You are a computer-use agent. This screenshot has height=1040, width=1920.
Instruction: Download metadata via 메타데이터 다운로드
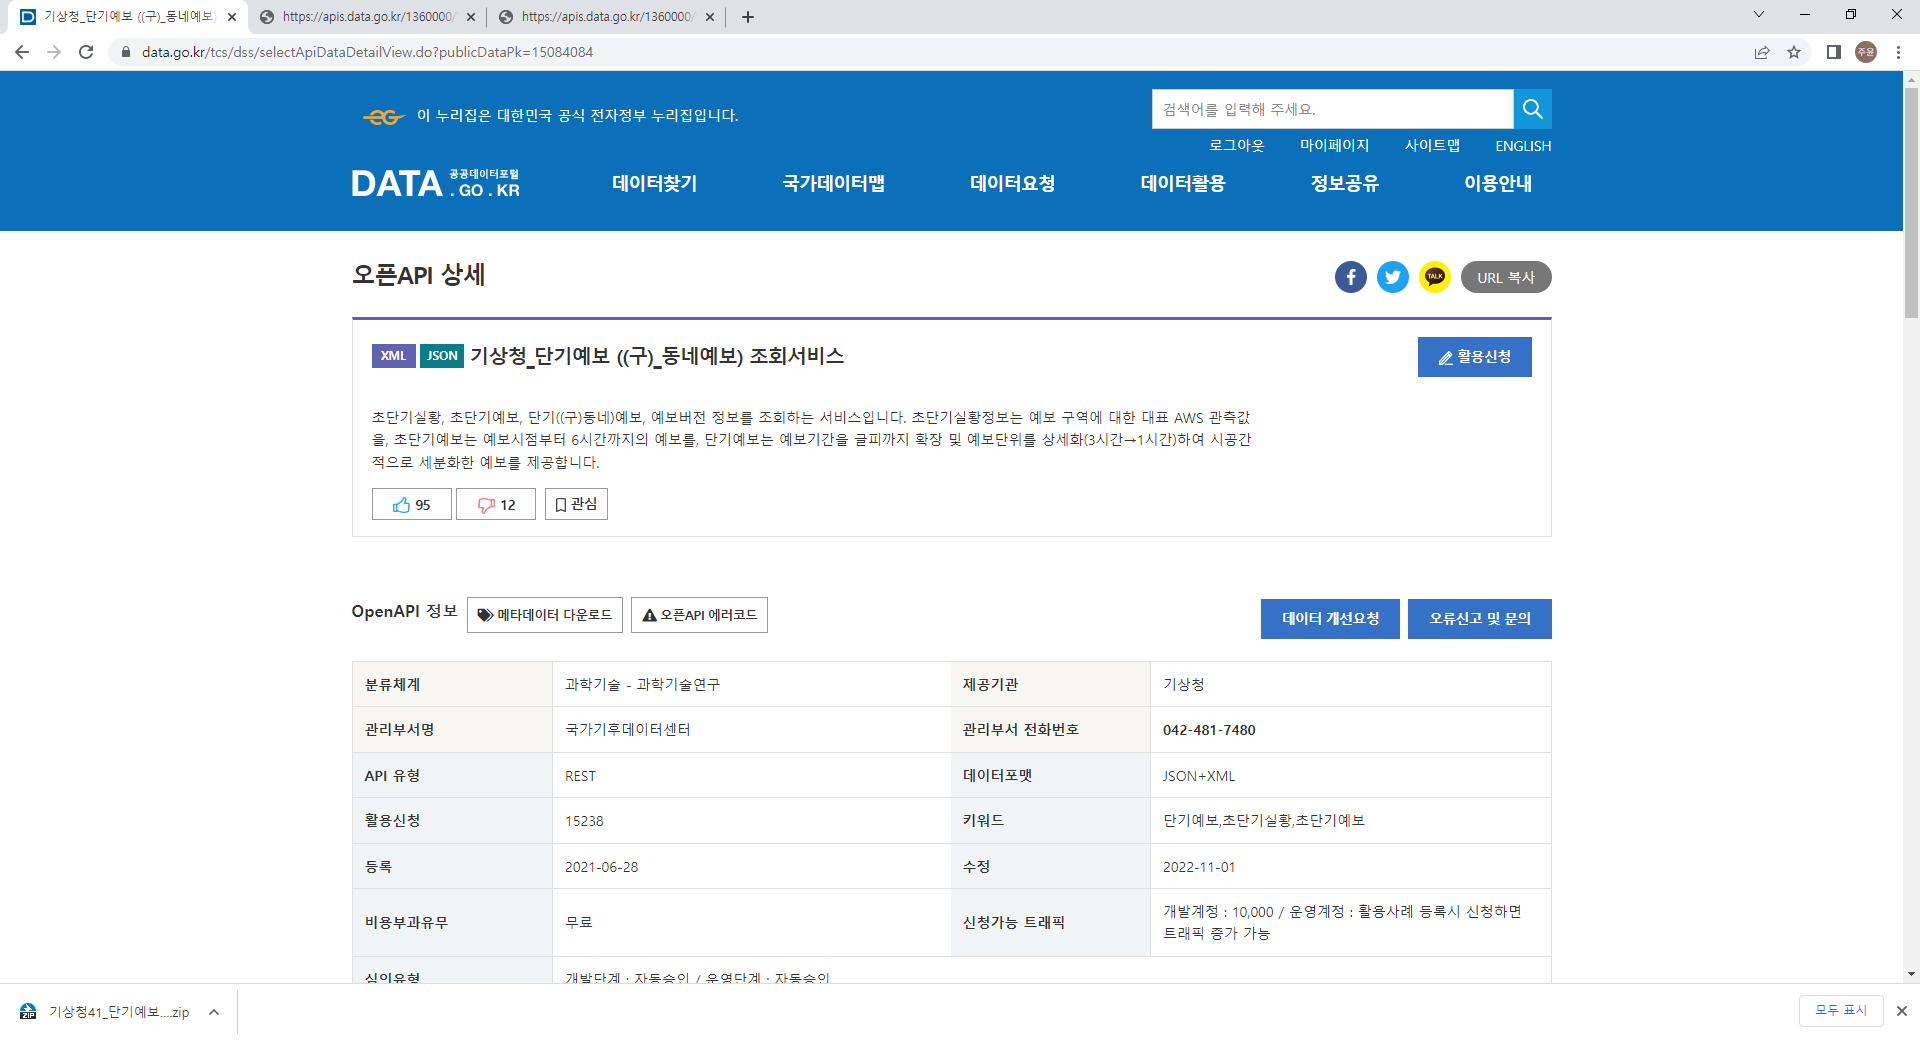(x=545, y=615)
